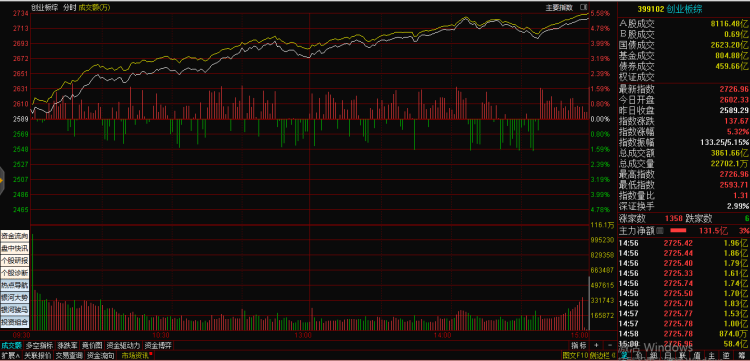Click the 最低指数 value 2593.71

click(x=734, y=185)
